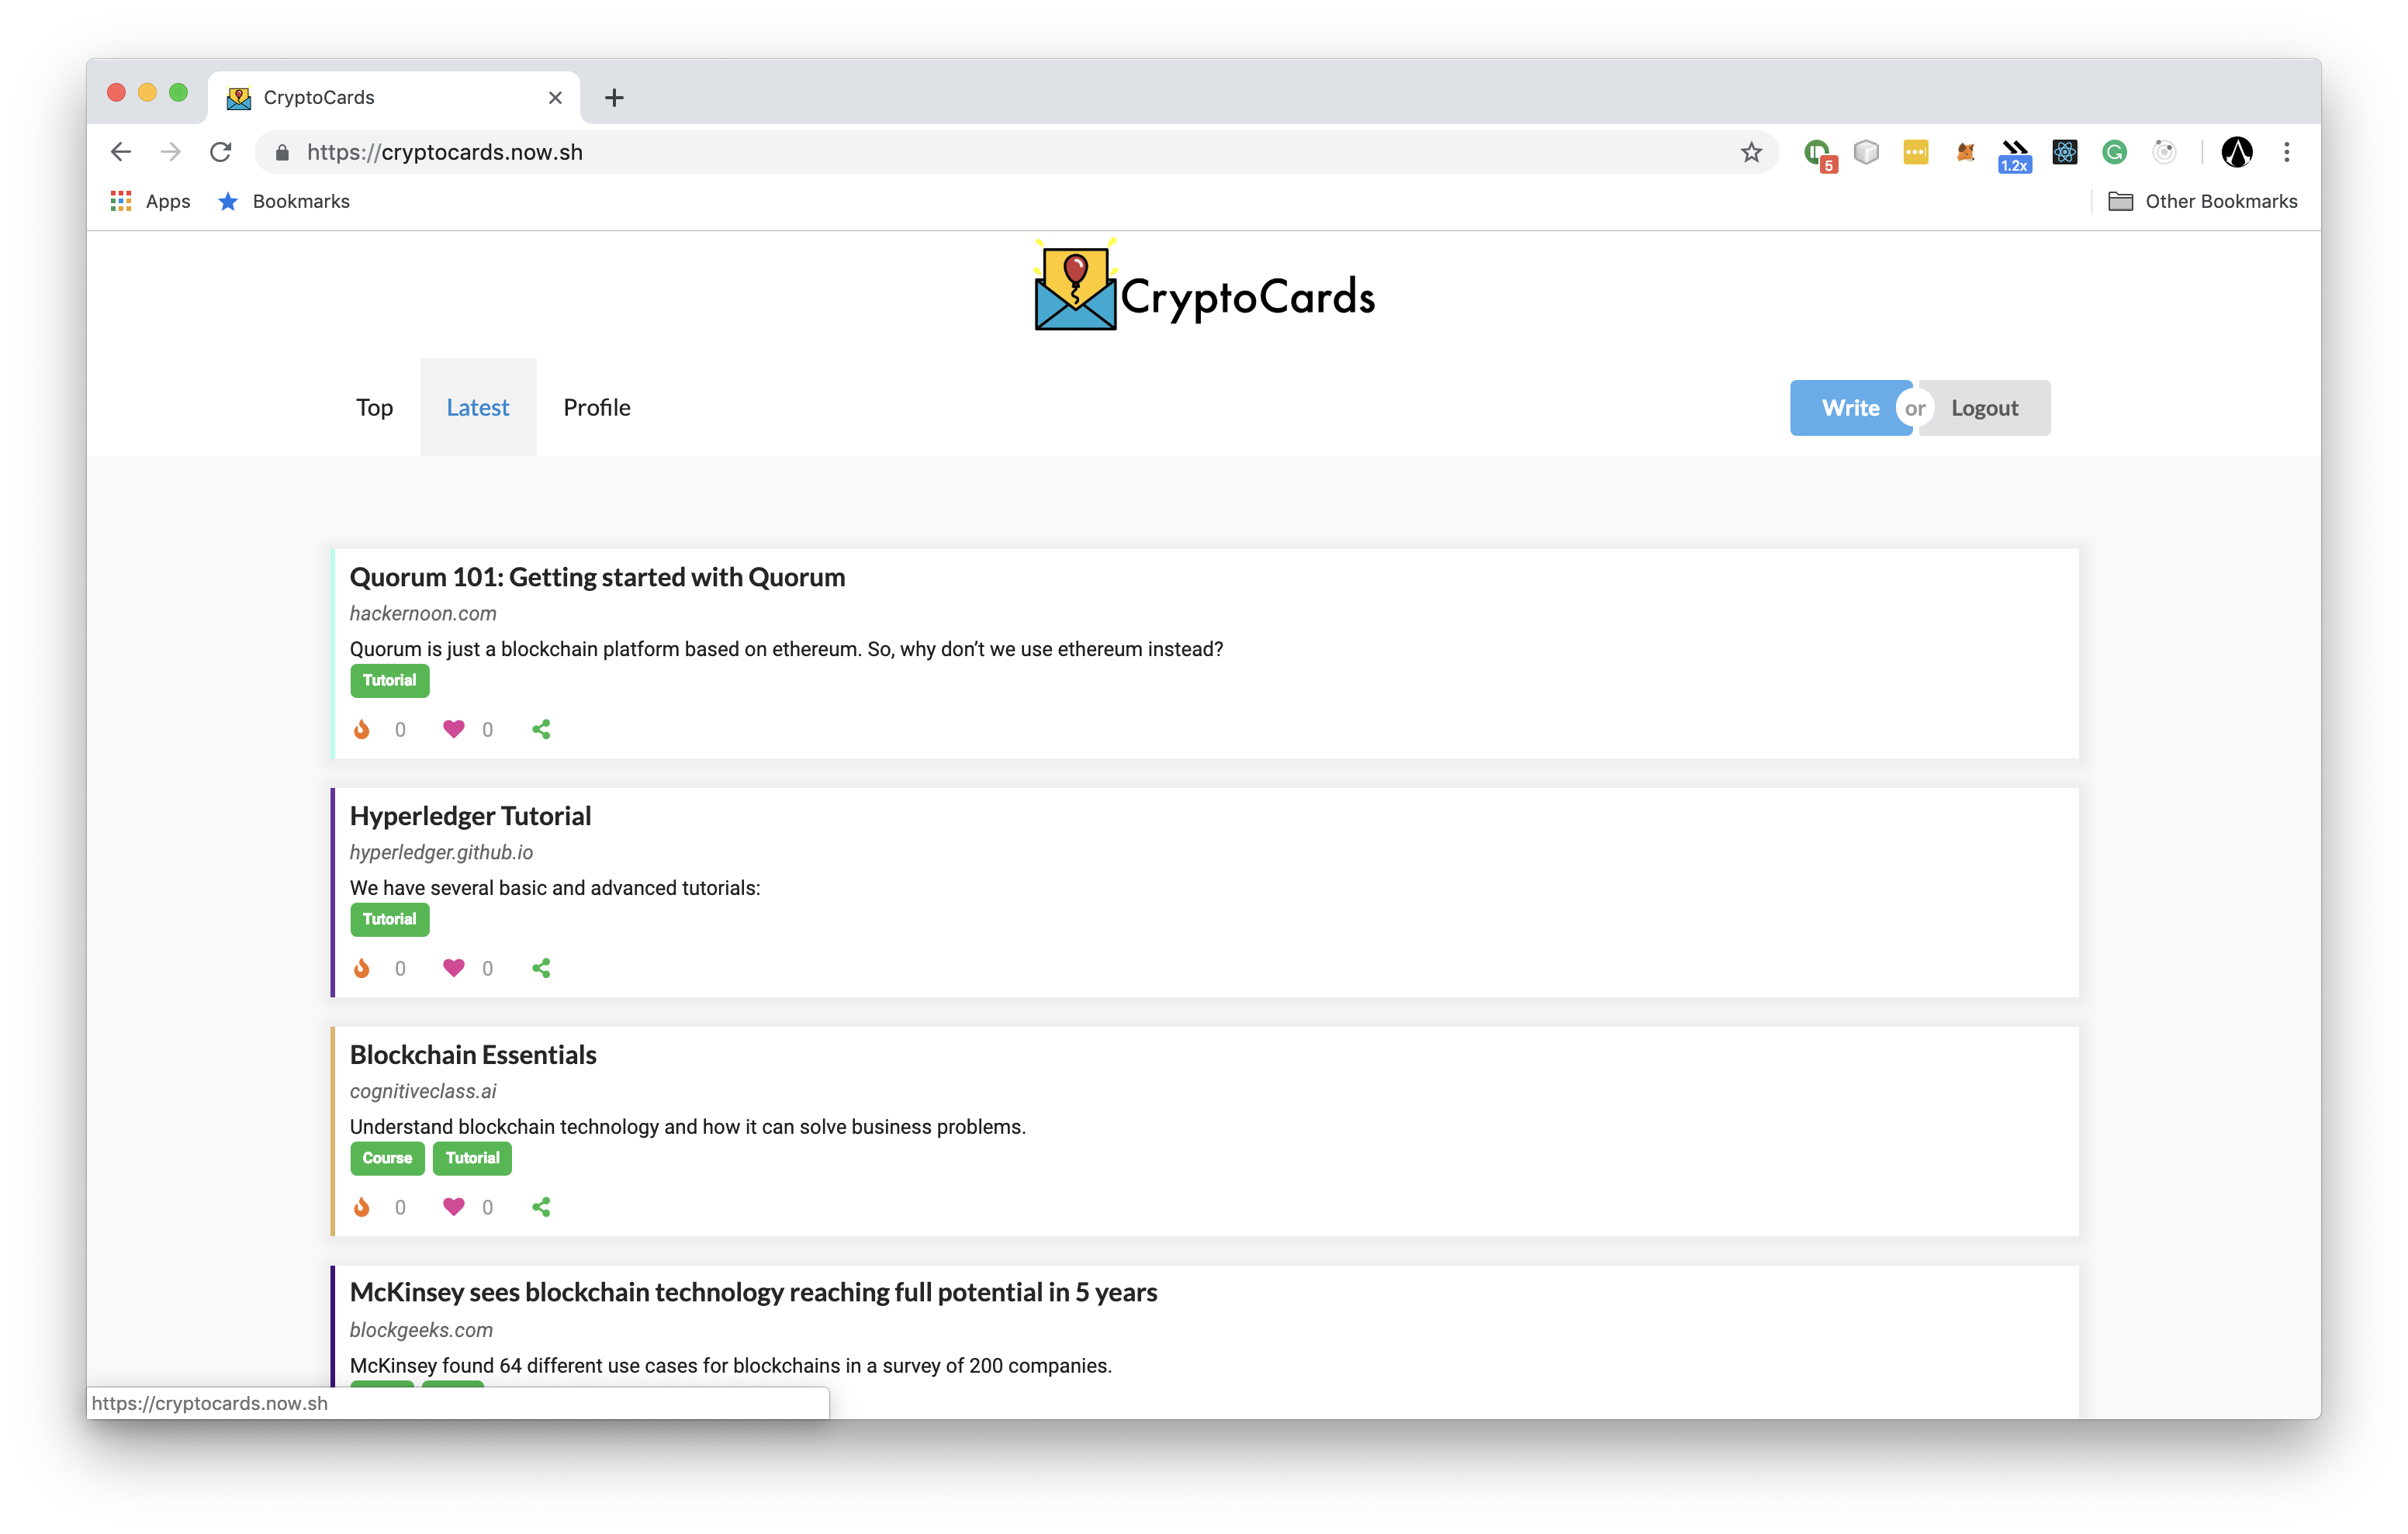
Task: Click the Write button
Action: pyautogui.click(x=1850, y=407)
